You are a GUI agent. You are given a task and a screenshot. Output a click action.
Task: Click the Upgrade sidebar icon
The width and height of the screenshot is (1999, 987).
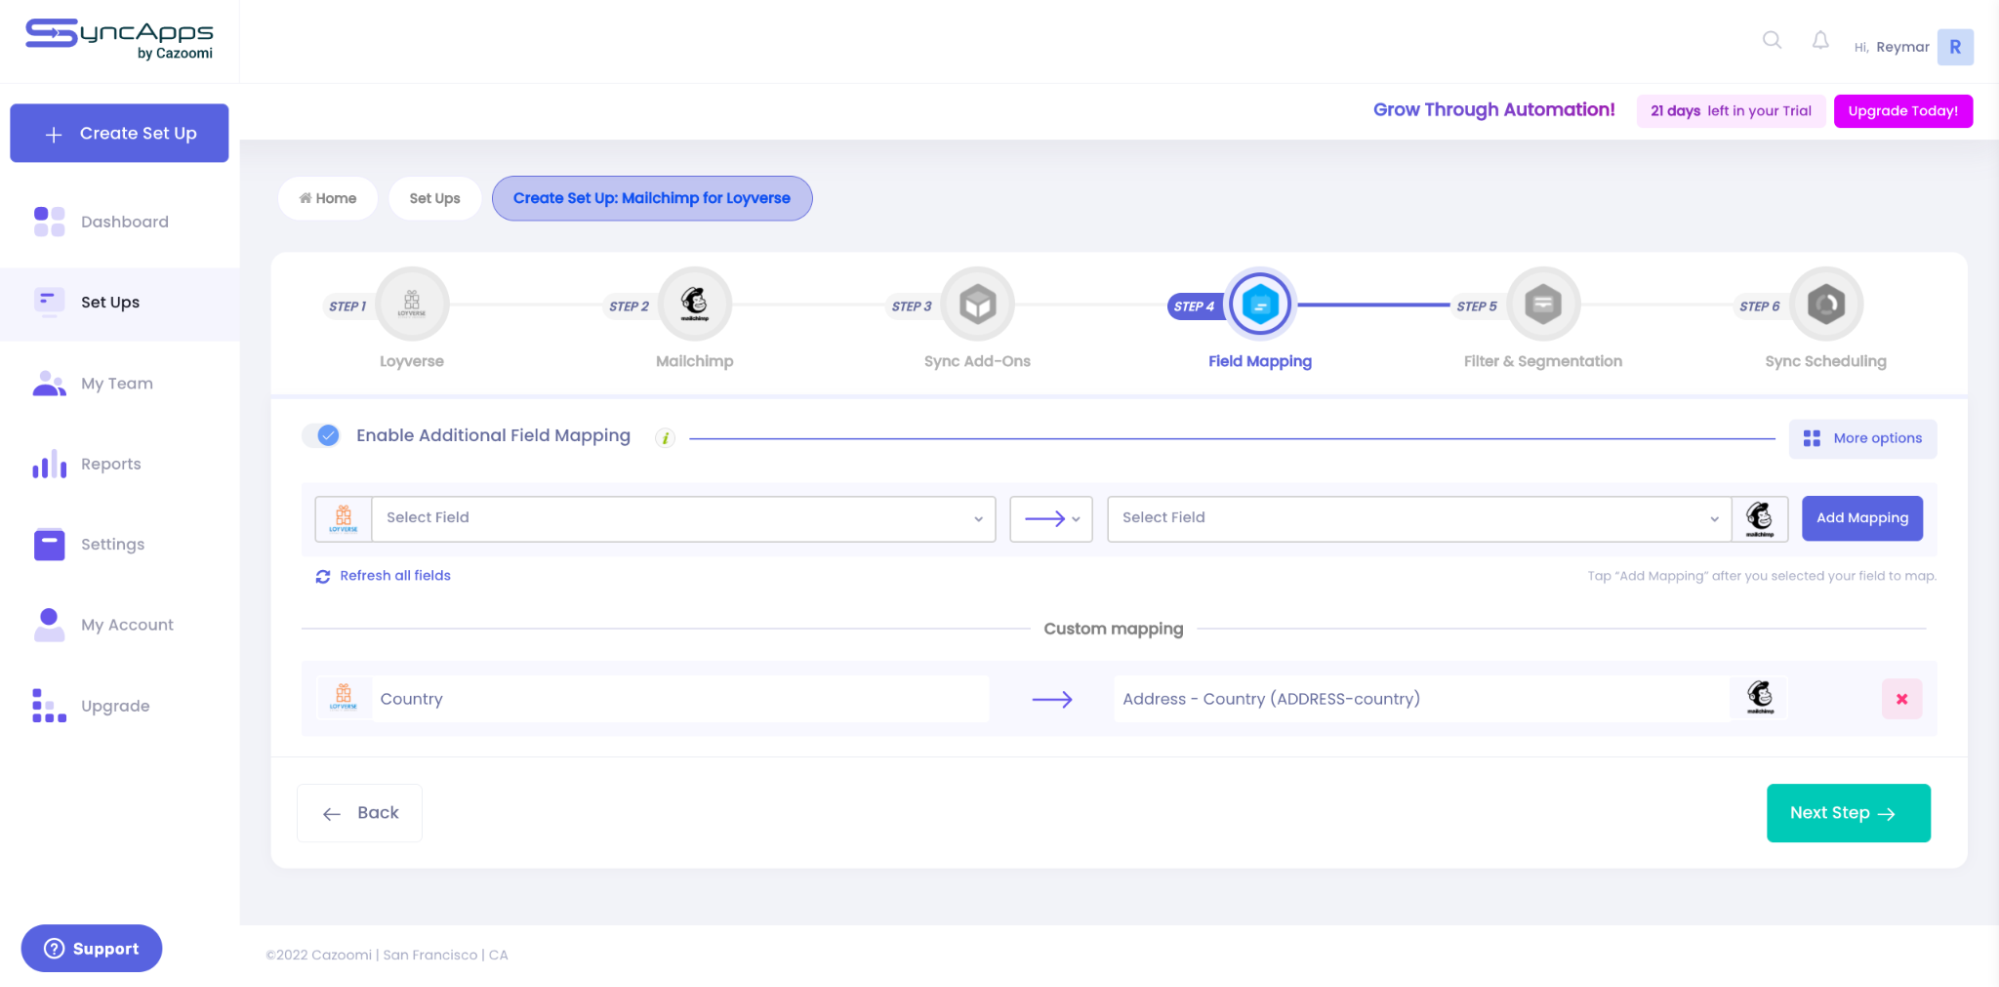point(49,705)
